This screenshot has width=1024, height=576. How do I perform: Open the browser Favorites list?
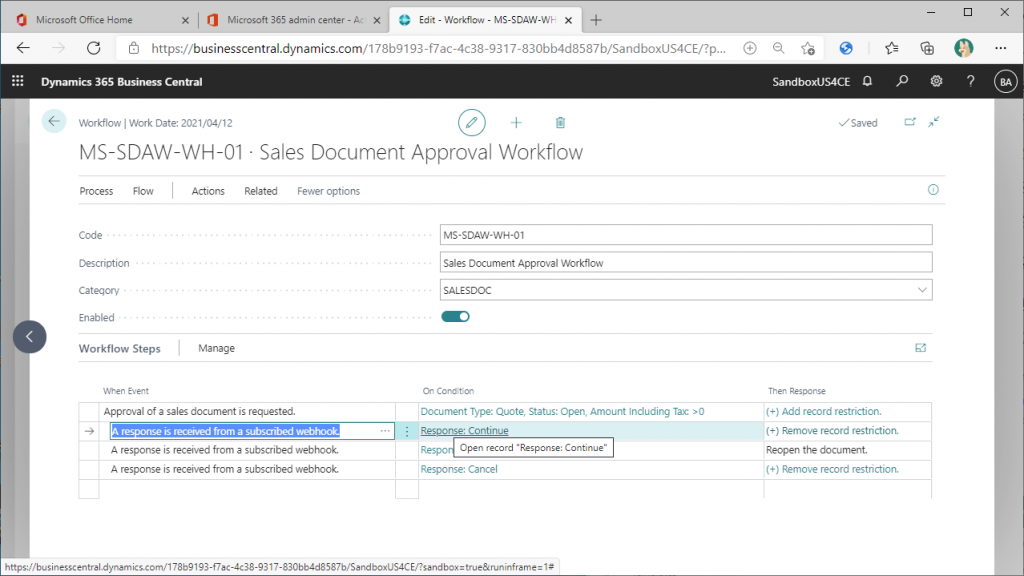[891, 48]
